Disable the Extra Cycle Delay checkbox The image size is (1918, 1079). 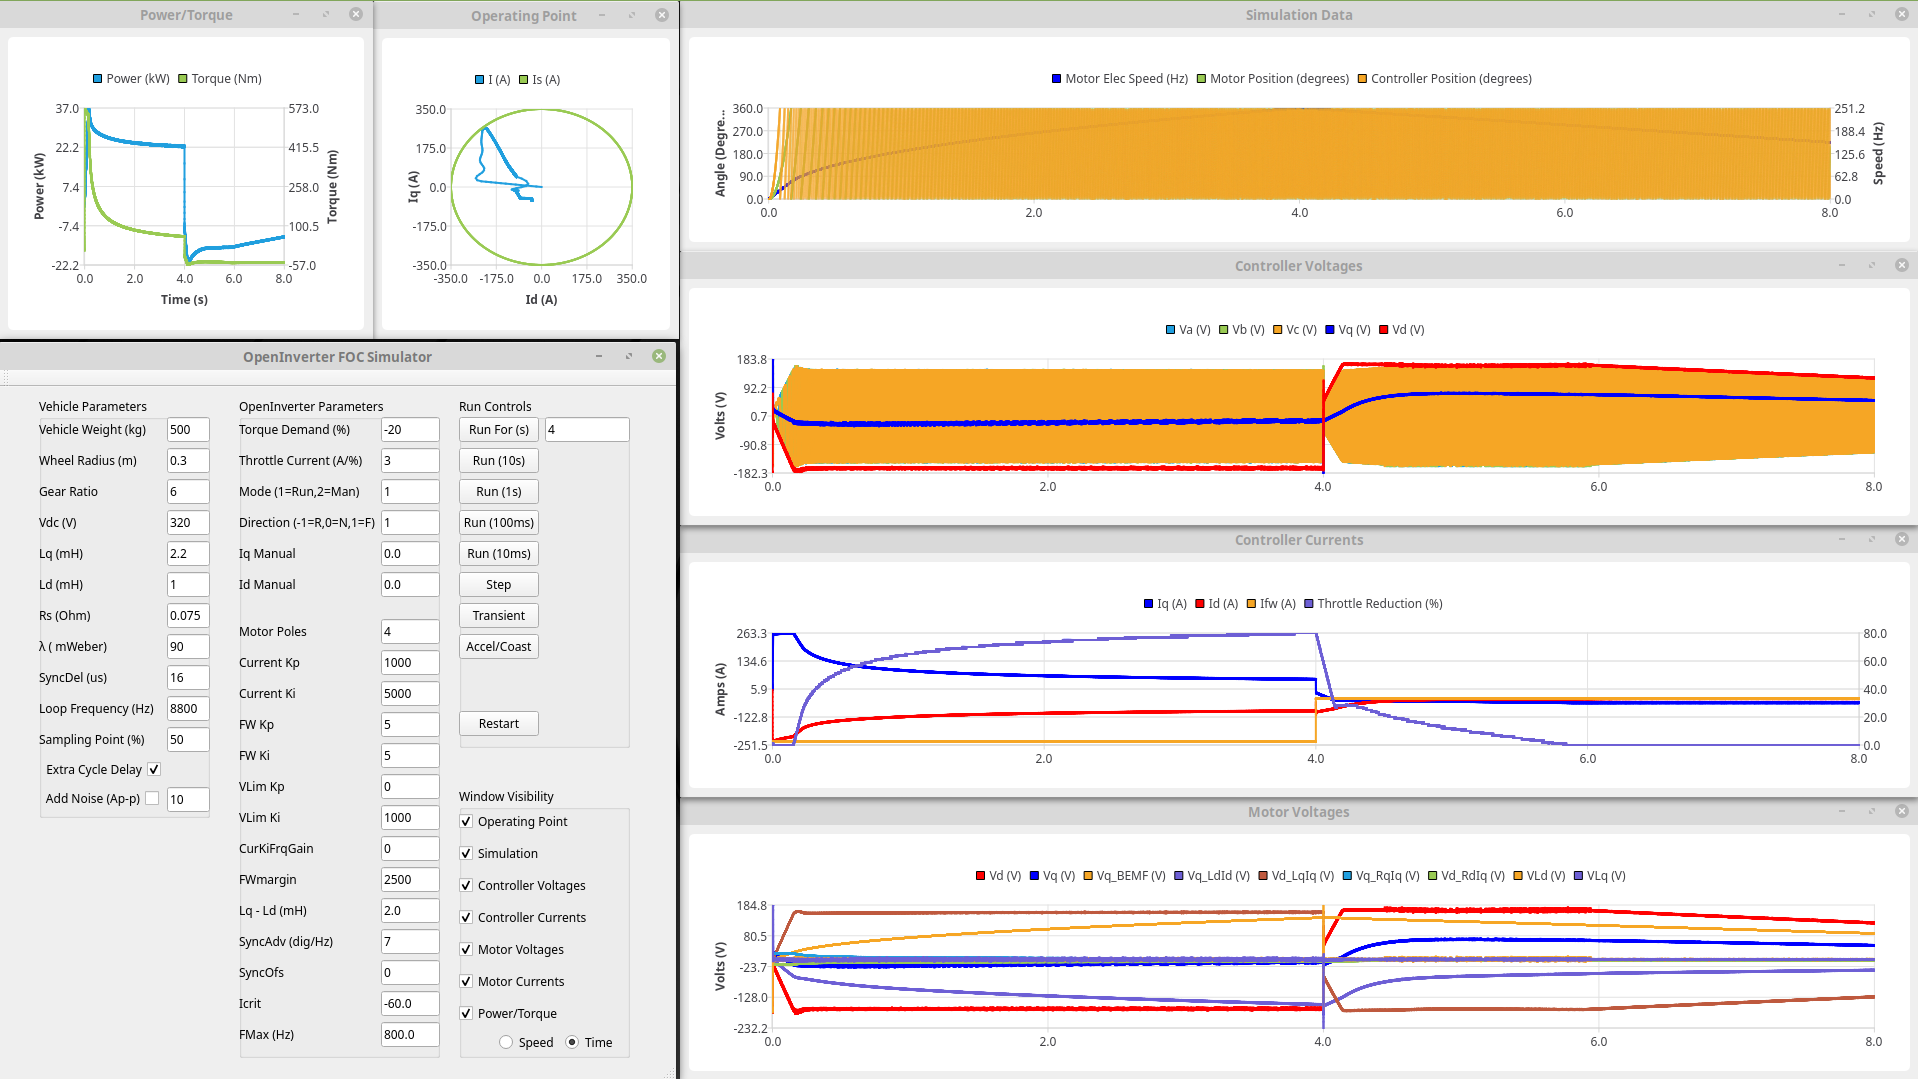click(154, 769)
